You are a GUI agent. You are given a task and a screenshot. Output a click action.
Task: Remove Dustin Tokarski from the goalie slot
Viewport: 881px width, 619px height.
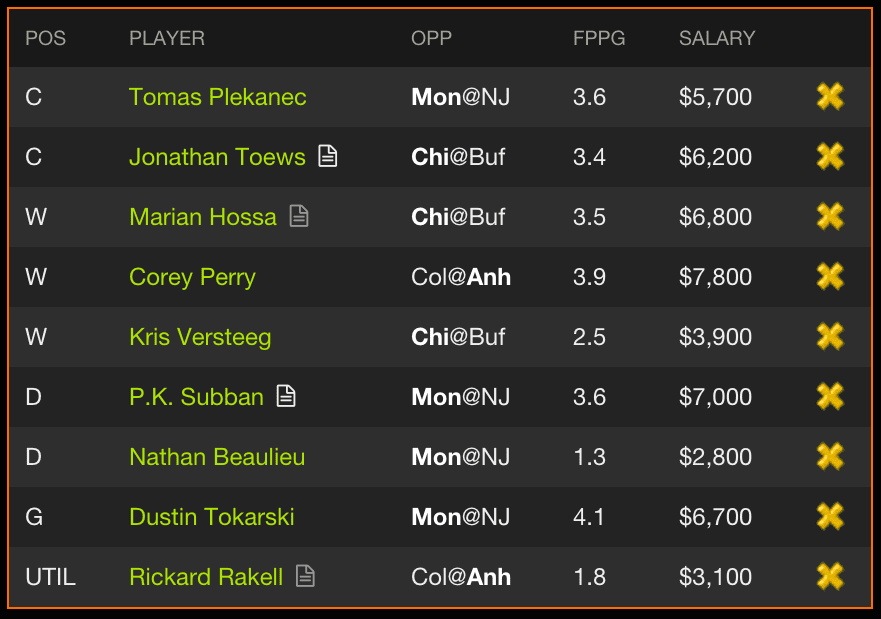click(829, 517)
